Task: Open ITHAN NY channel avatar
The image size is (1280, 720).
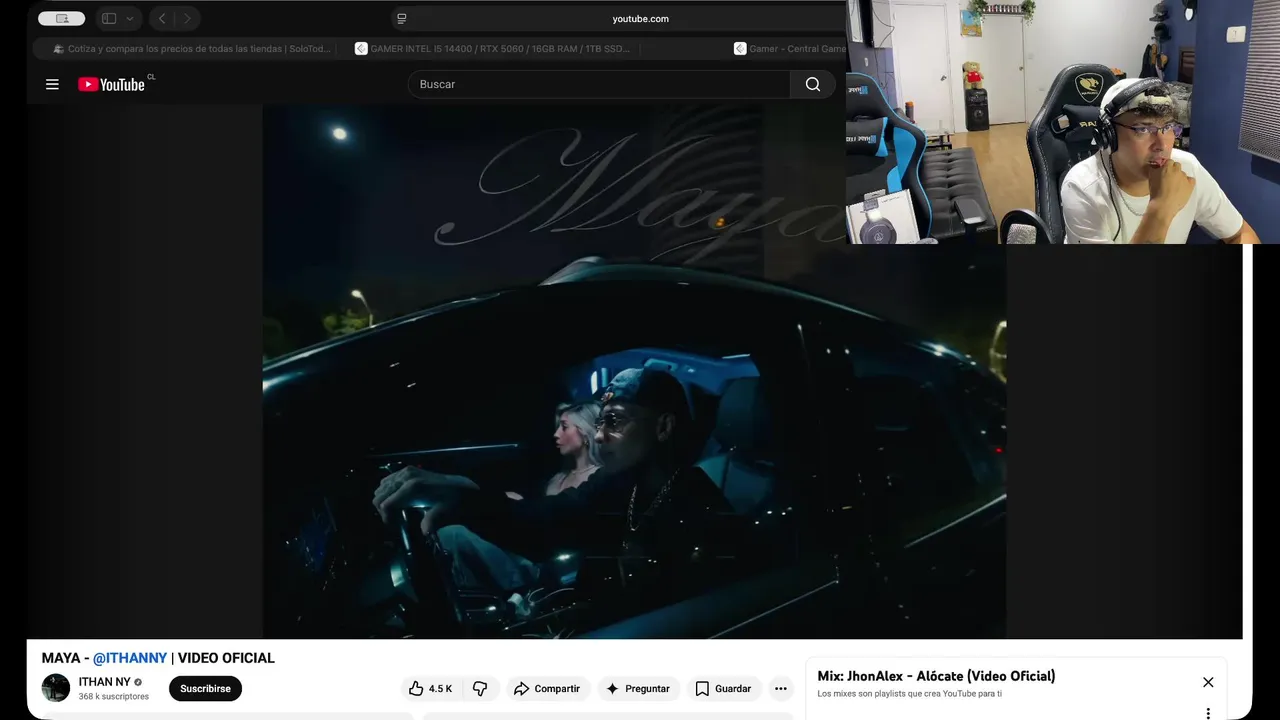Action: click(x=56, y=688)
